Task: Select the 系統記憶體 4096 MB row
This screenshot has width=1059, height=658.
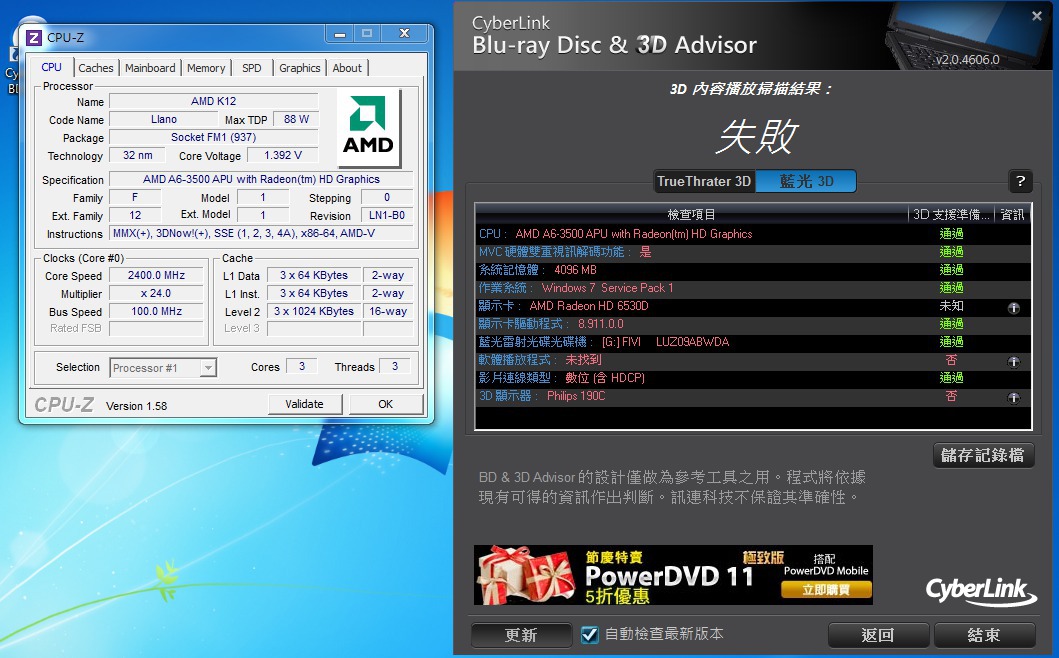Action: click(753, 270)
